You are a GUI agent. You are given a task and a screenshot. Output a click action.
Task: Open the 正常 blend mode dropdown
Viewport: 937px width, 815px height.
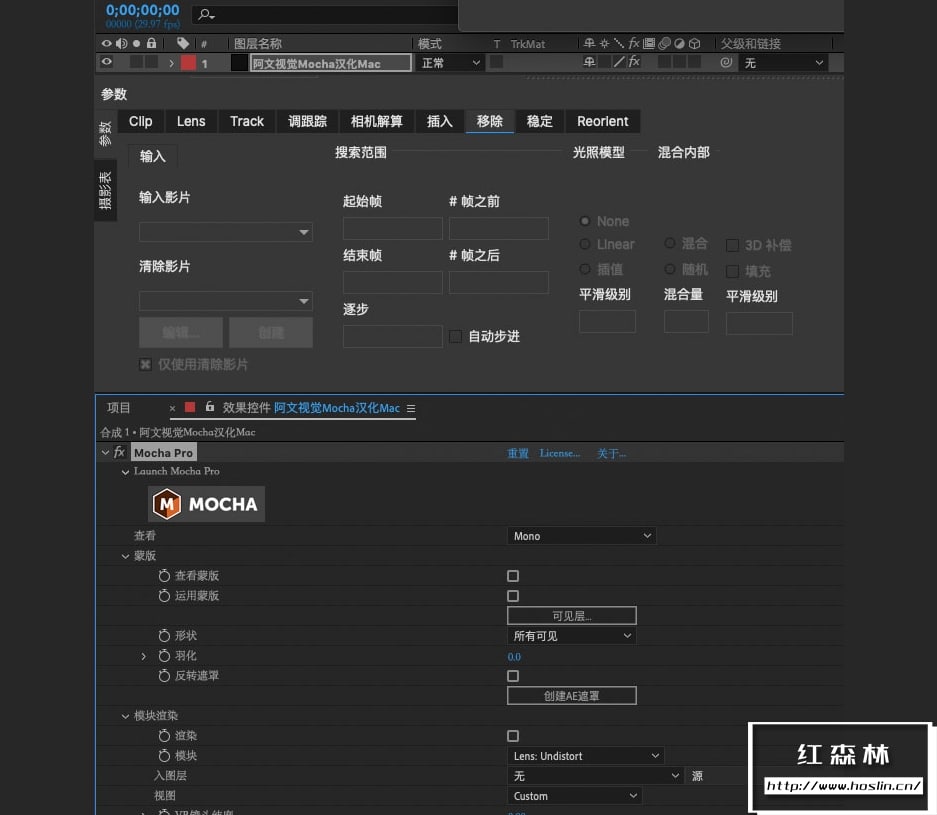click(450, 62)
